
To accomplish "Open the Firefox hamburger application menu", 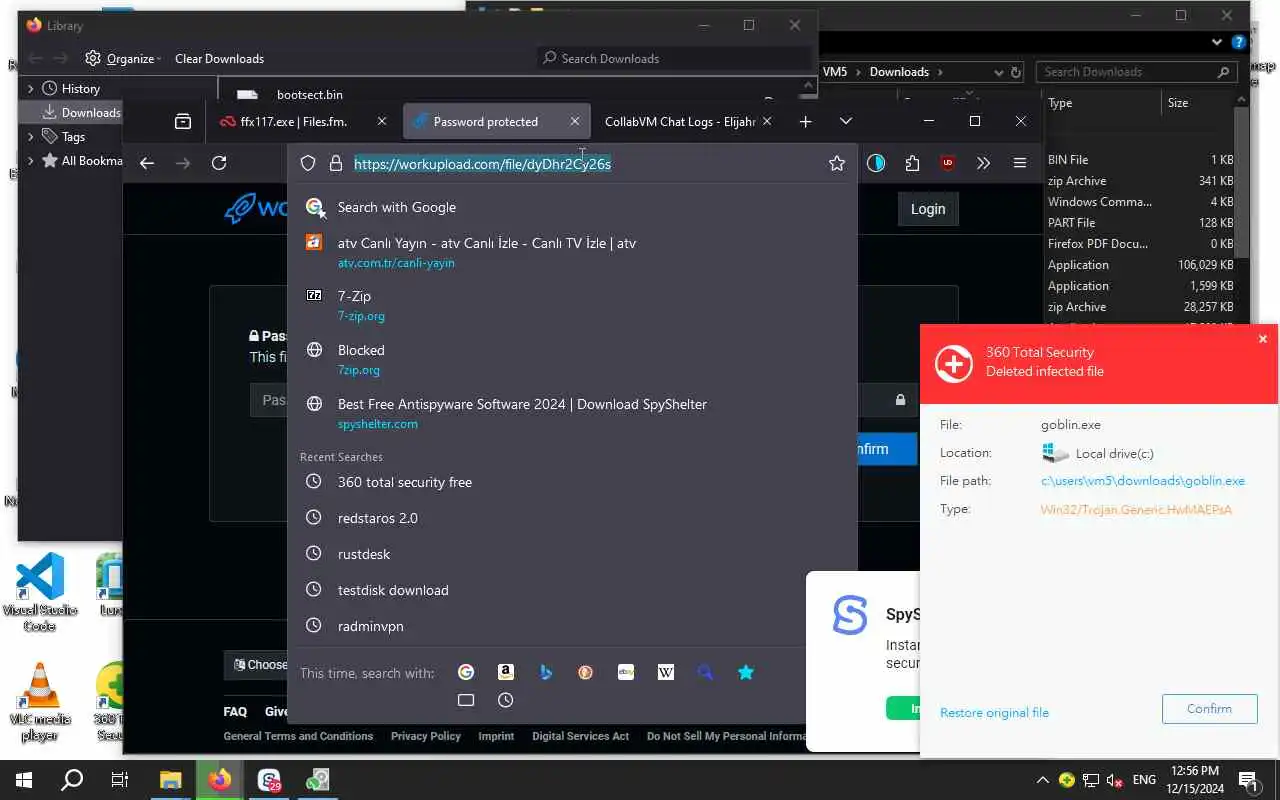I will point(1019,163).
